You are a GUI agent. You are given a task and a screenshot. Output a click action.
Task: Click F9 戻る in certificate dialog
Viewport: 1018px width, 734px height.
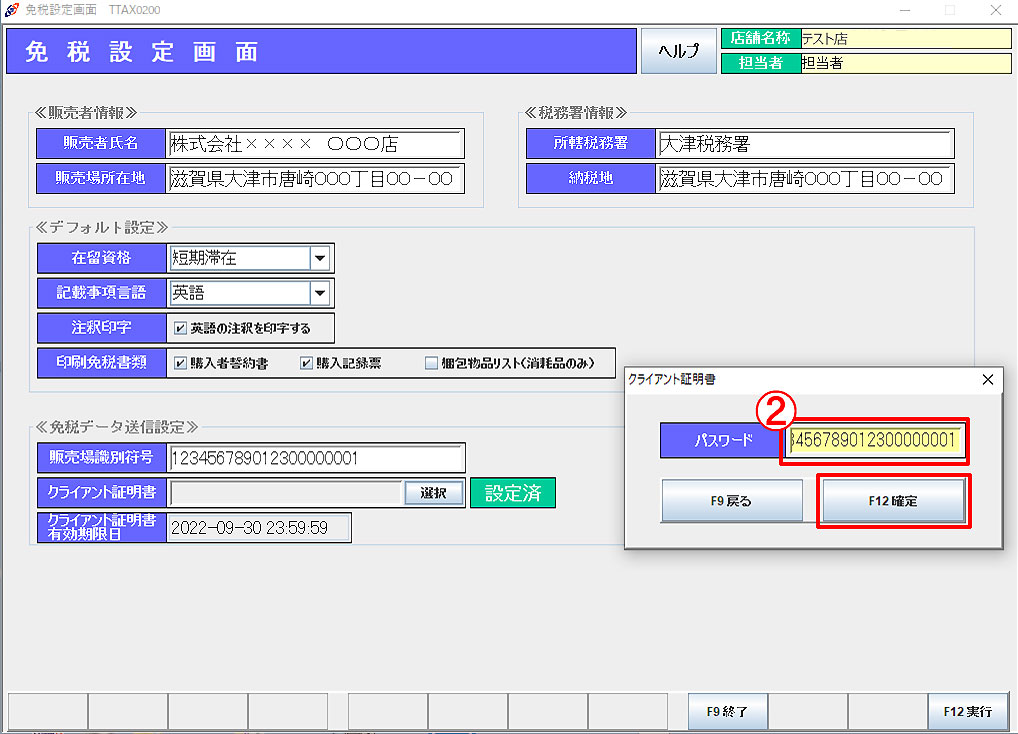tap(732, 500)
